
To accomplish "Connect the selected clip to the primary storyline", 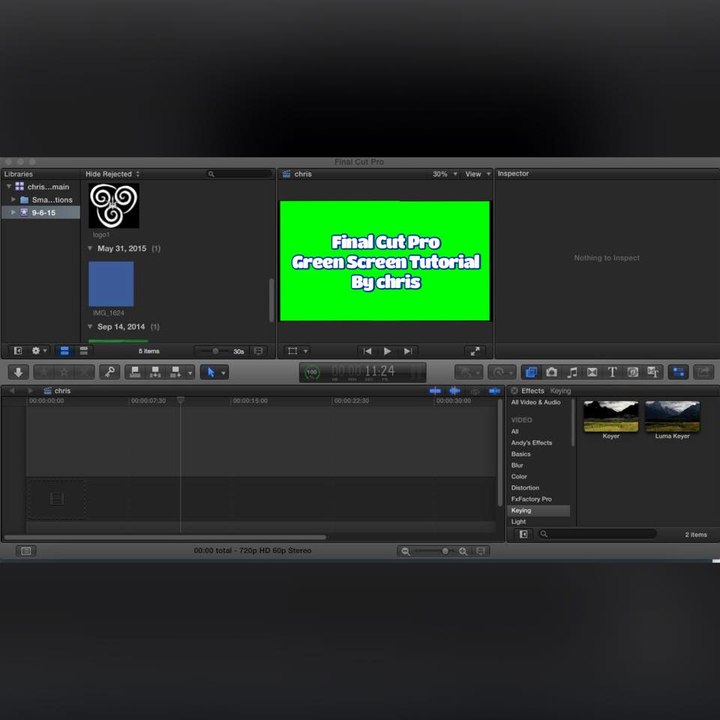I will (135, 372).
